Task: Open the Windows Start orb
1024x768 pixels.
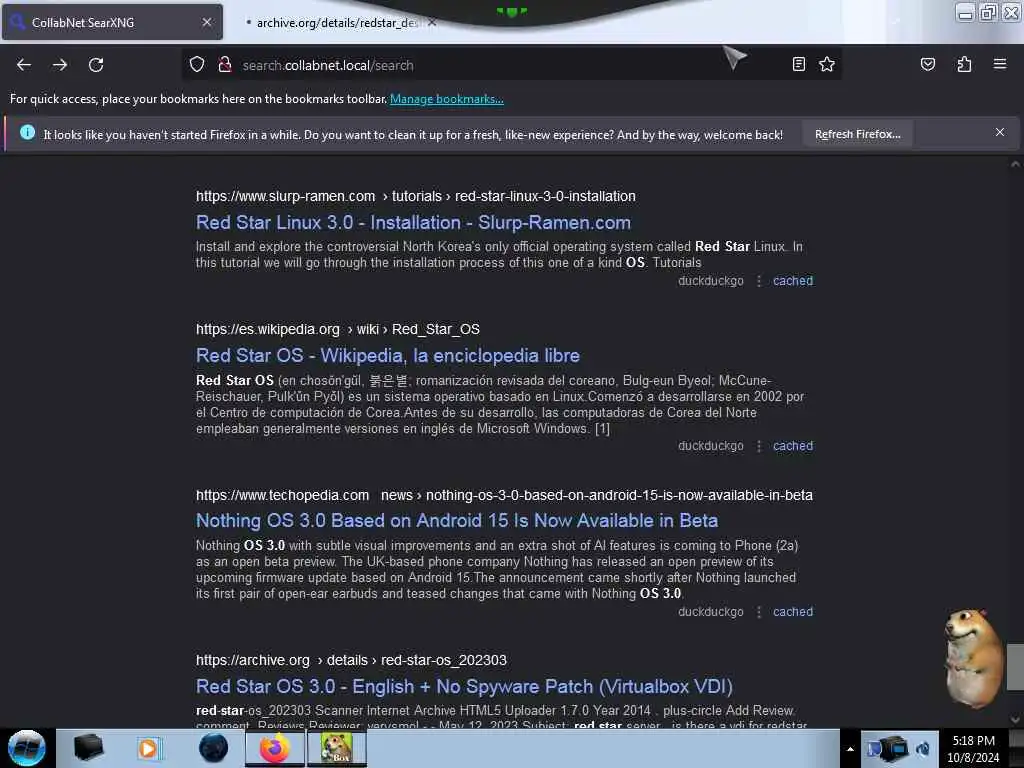Action: [26, 748]
